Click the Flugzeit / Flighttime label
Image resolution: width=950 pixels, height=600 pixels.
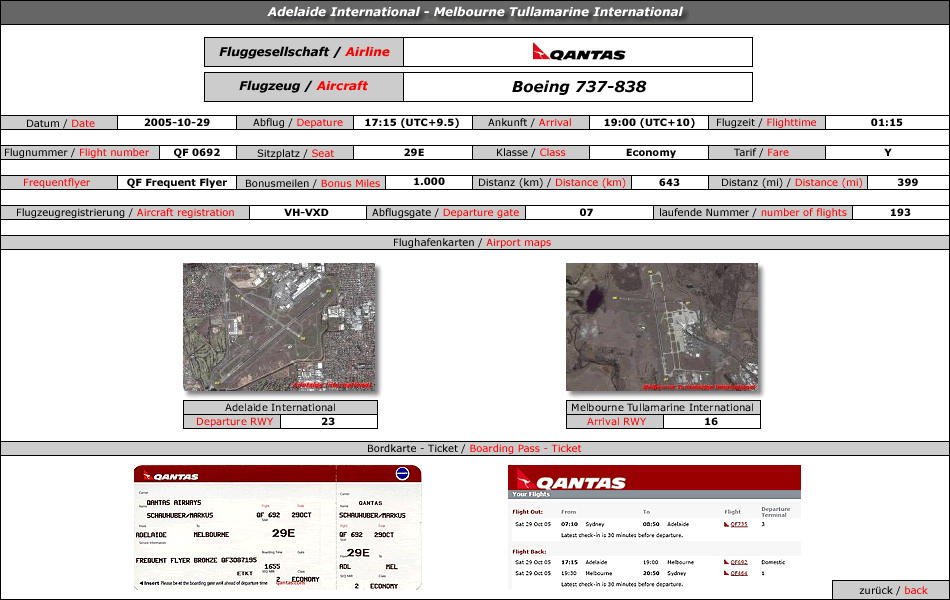click(x=766, y=122)
